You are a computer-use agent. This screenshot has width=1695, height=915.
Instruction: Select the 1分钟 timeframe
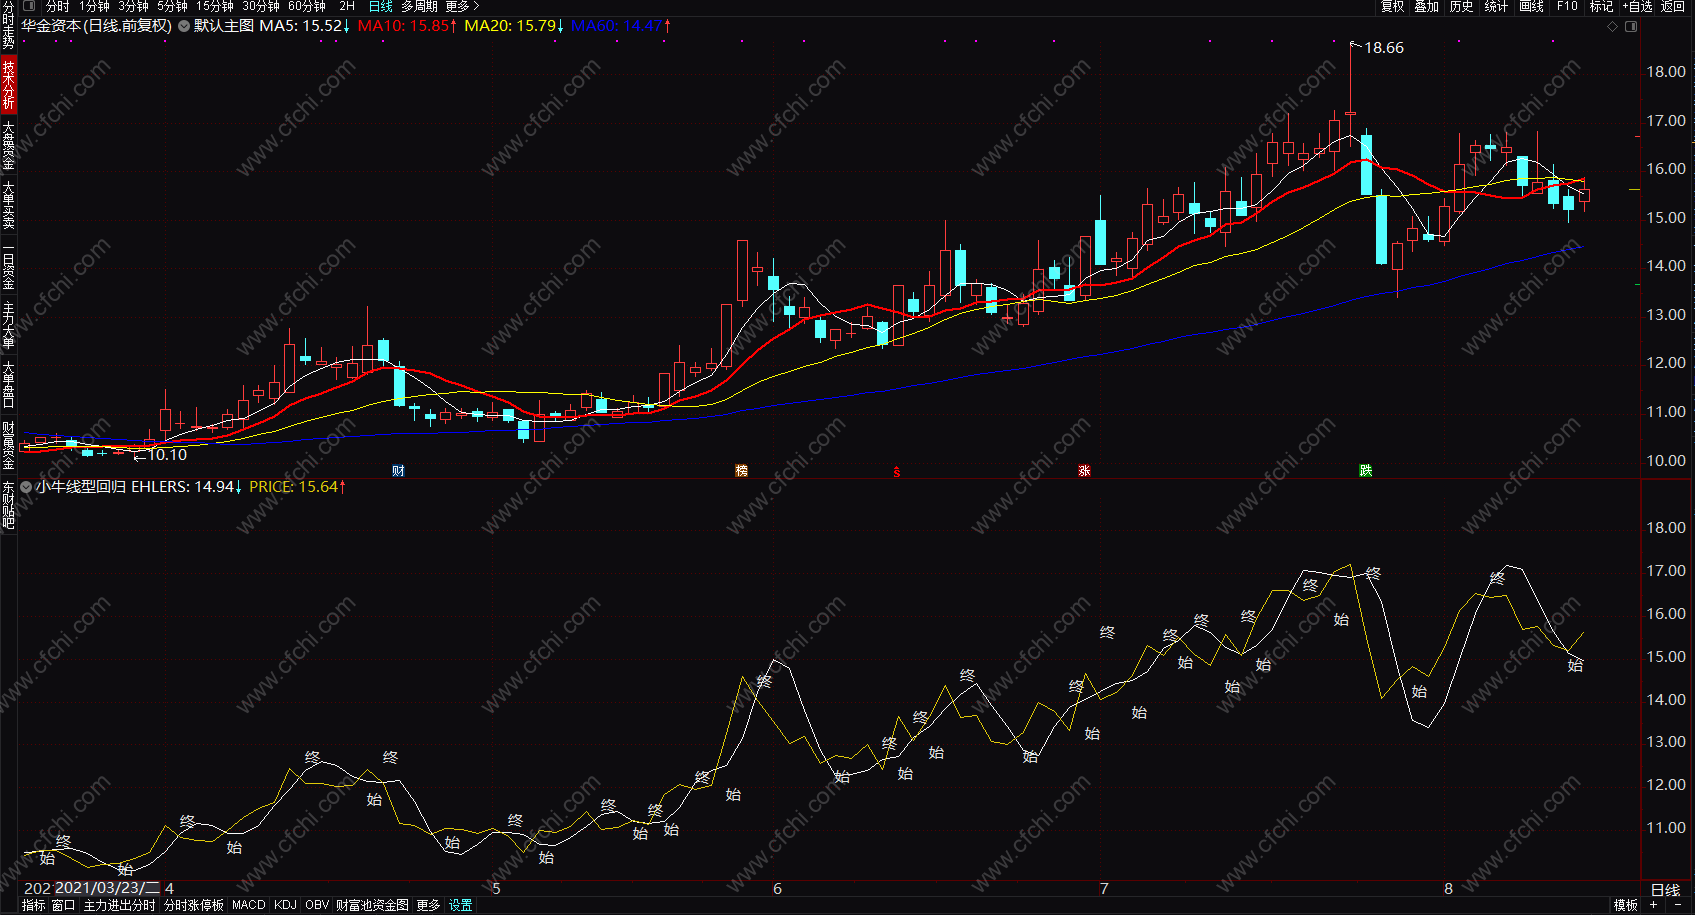point(94,6)
